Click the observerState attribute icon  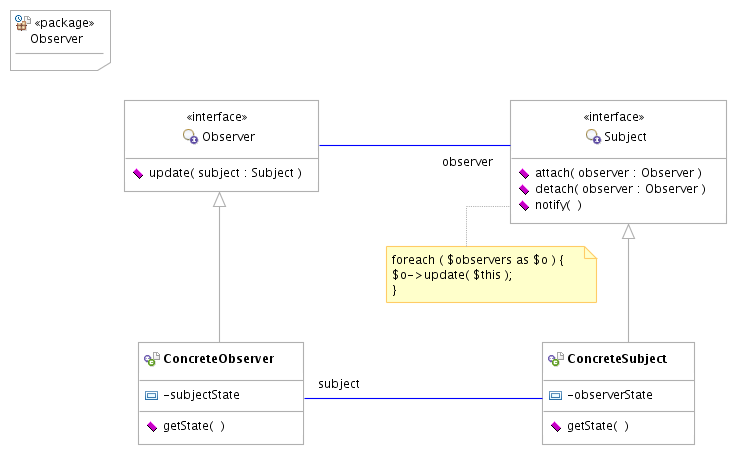(556, 395)
